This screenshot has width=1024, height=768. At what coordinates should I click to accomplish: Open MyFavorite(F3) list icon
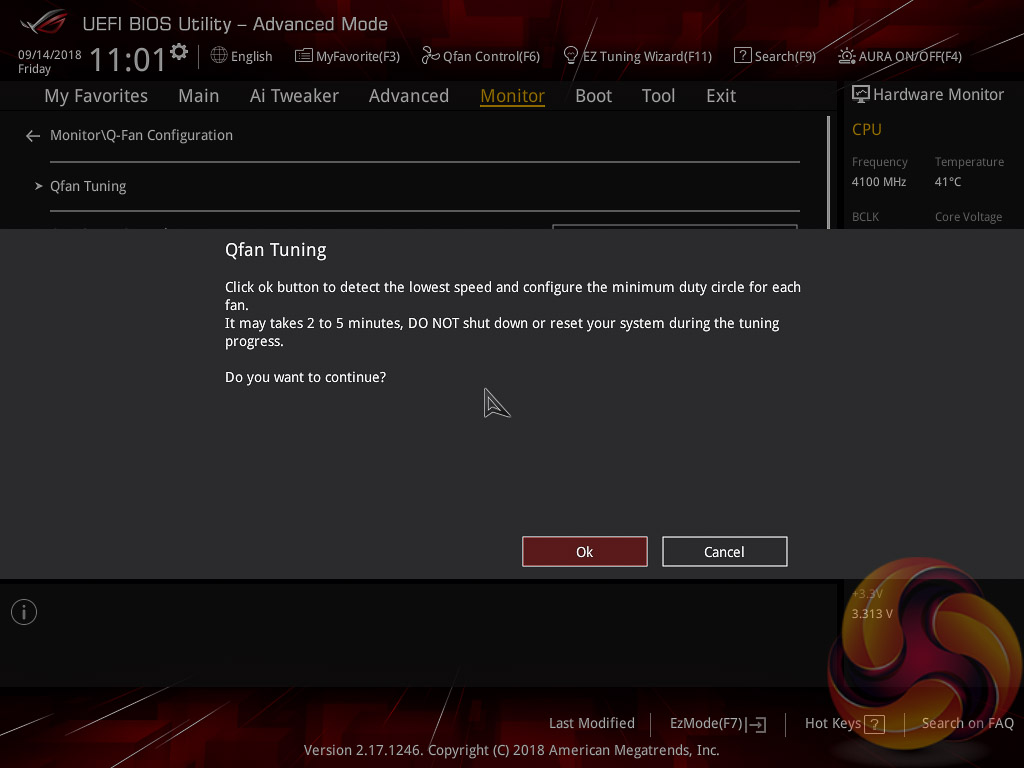[x=303, y=56]
